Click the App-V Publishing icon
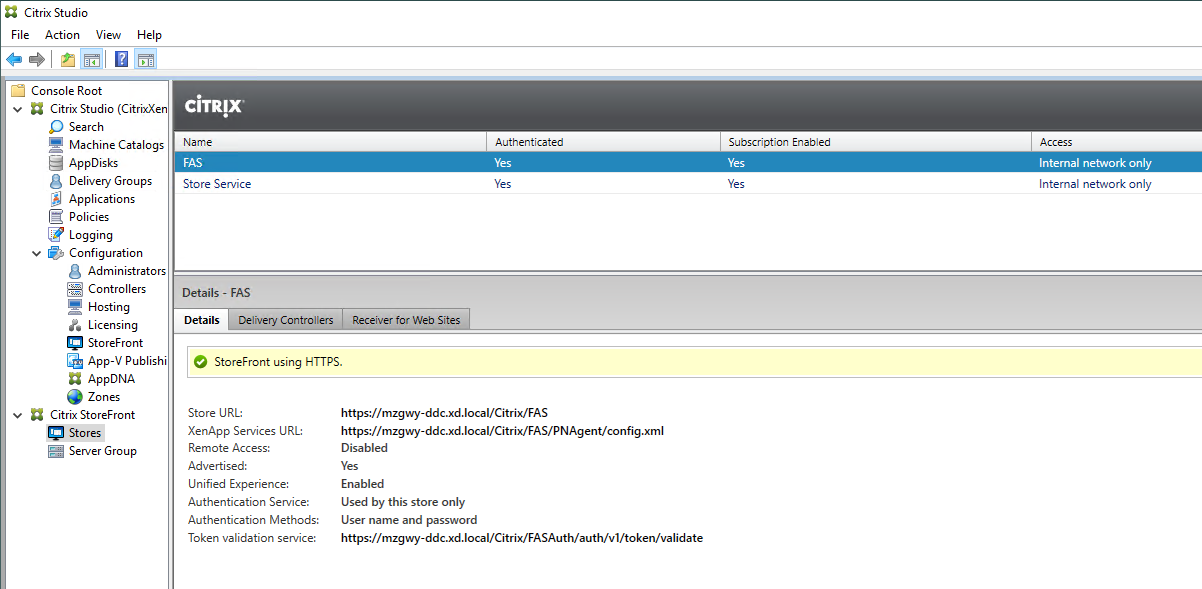 (75, 361)
